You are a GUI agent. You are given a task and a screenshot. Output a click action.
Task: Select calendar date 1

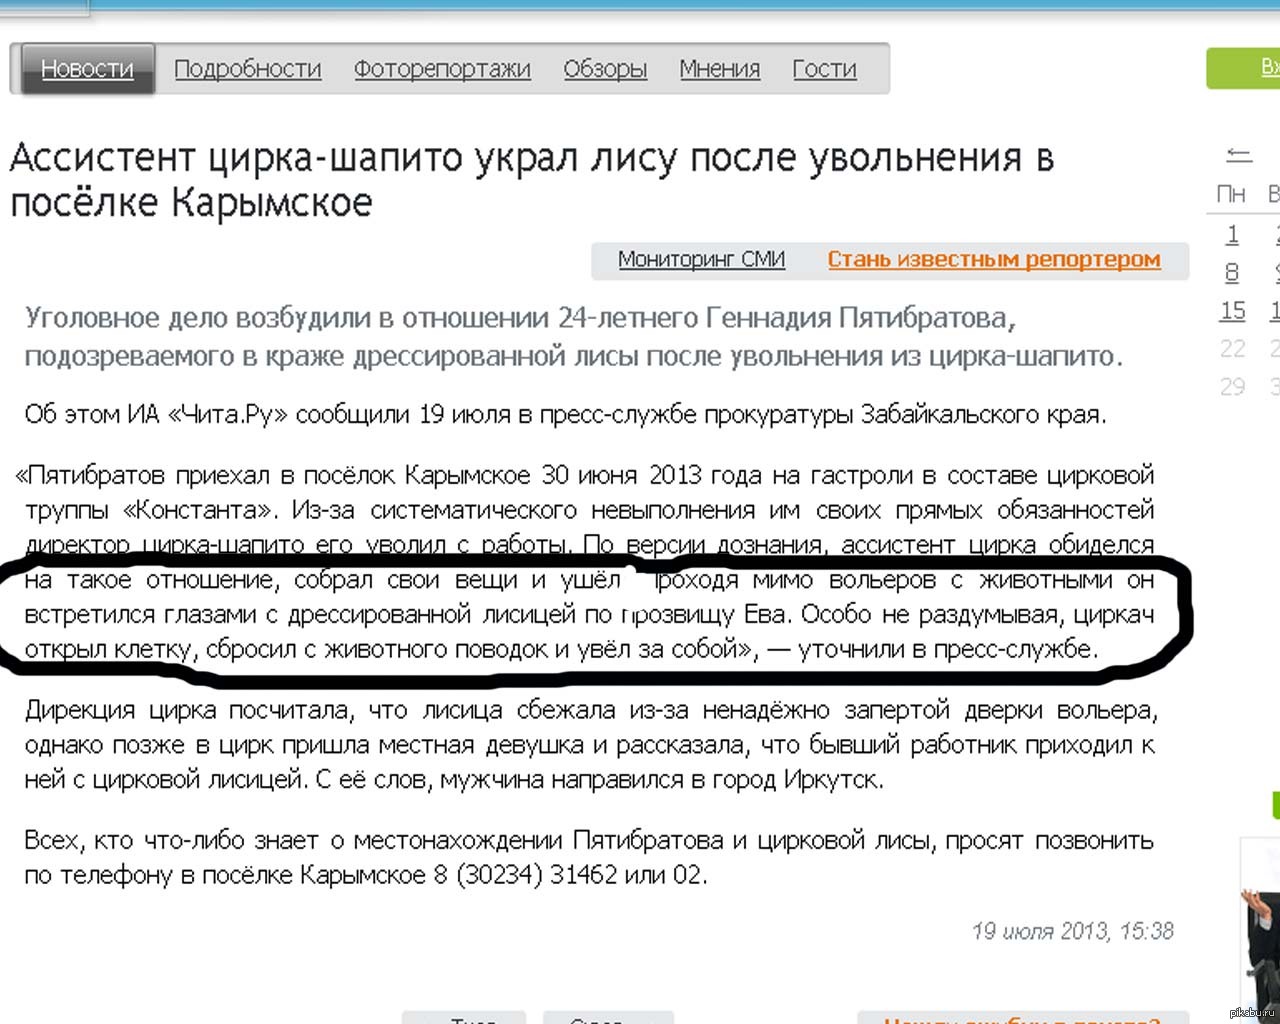(x=1232, y=234)
